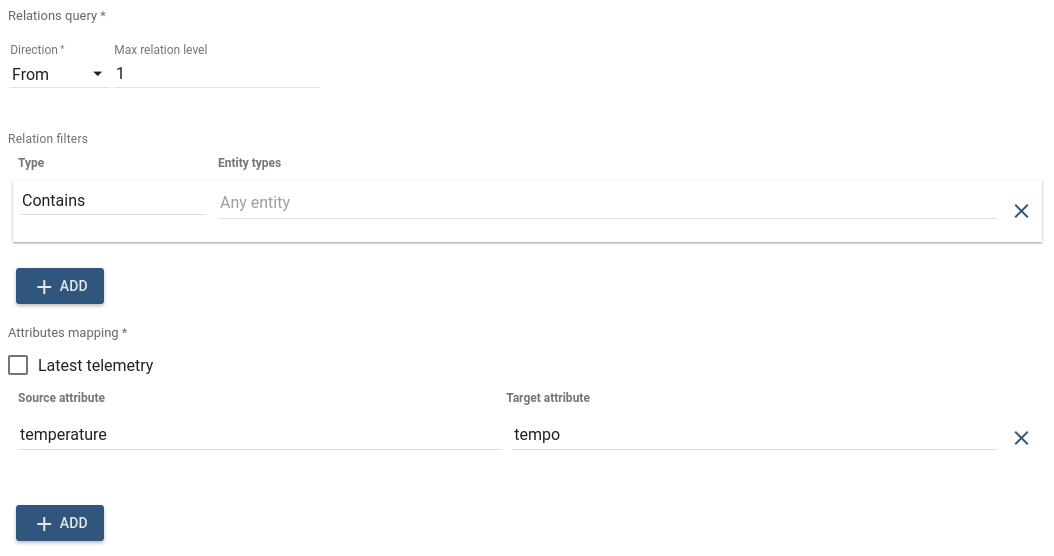Remove the Contains relation filter row

pyautogui.click(x=1021, y=211)
